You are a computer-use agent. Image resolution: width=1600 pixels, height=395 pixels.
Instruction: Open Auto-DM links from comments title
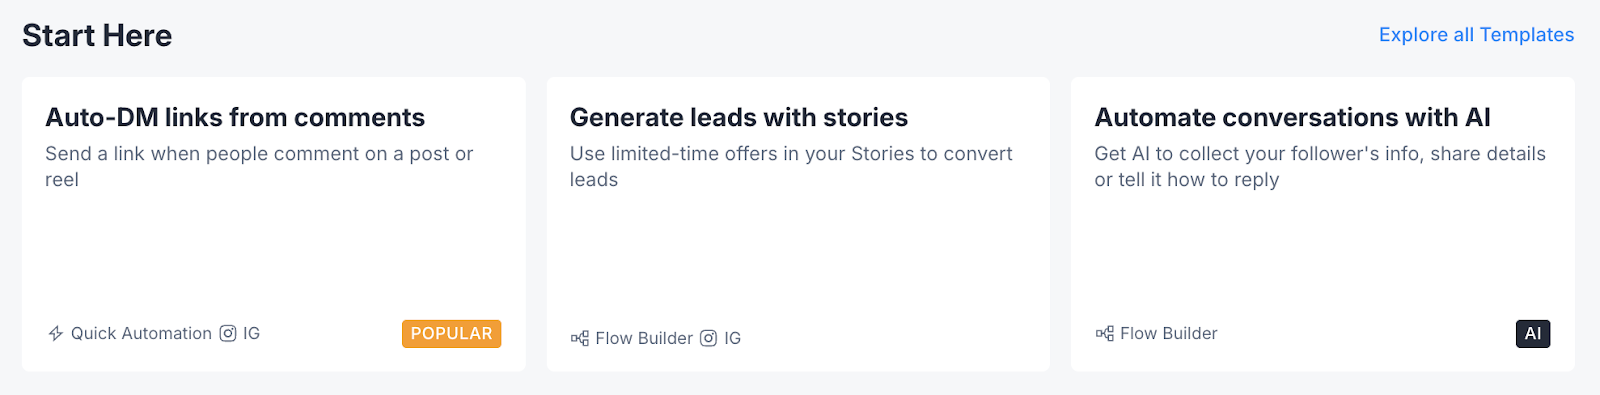[x=235, y=117]
